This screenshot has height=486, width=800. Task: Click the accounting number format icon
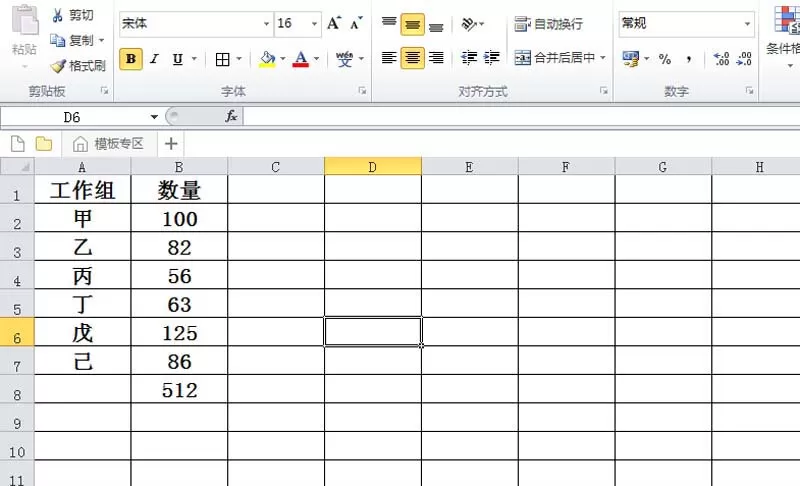pos(631,59)
